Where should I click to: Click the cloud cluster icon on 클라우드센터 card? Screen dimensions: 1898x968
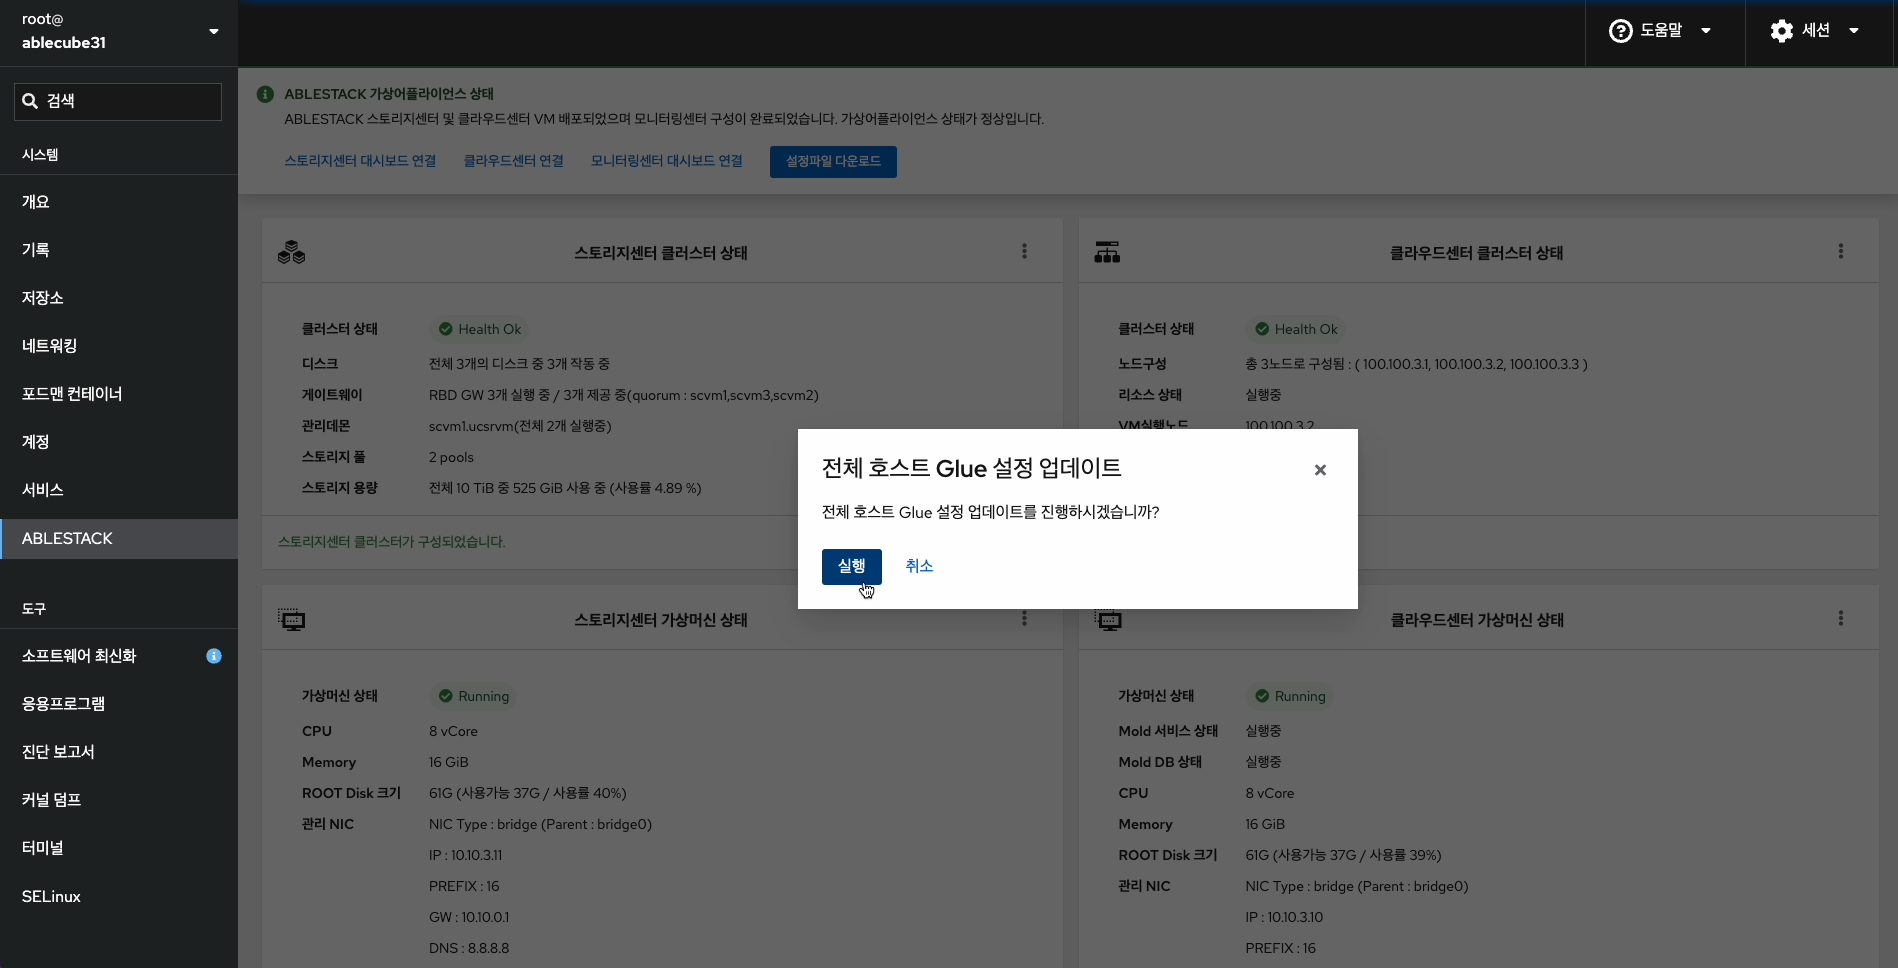1107,252
